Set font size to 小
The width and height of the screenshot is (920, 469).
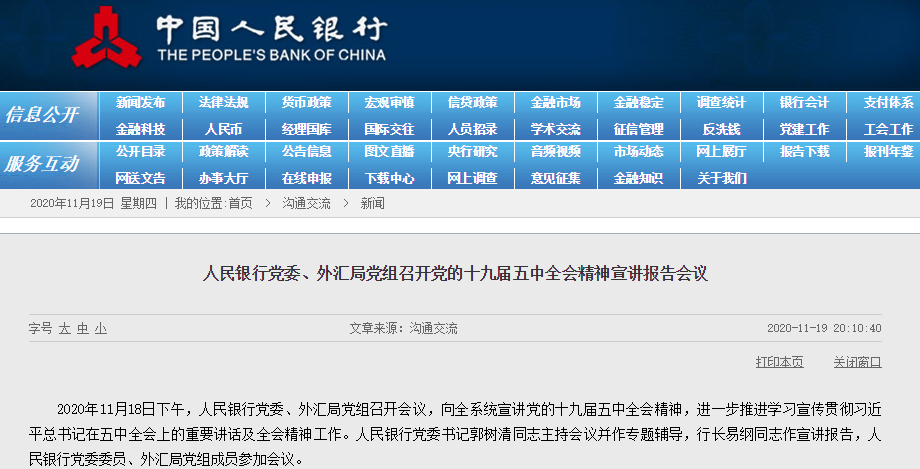[101, 328]
